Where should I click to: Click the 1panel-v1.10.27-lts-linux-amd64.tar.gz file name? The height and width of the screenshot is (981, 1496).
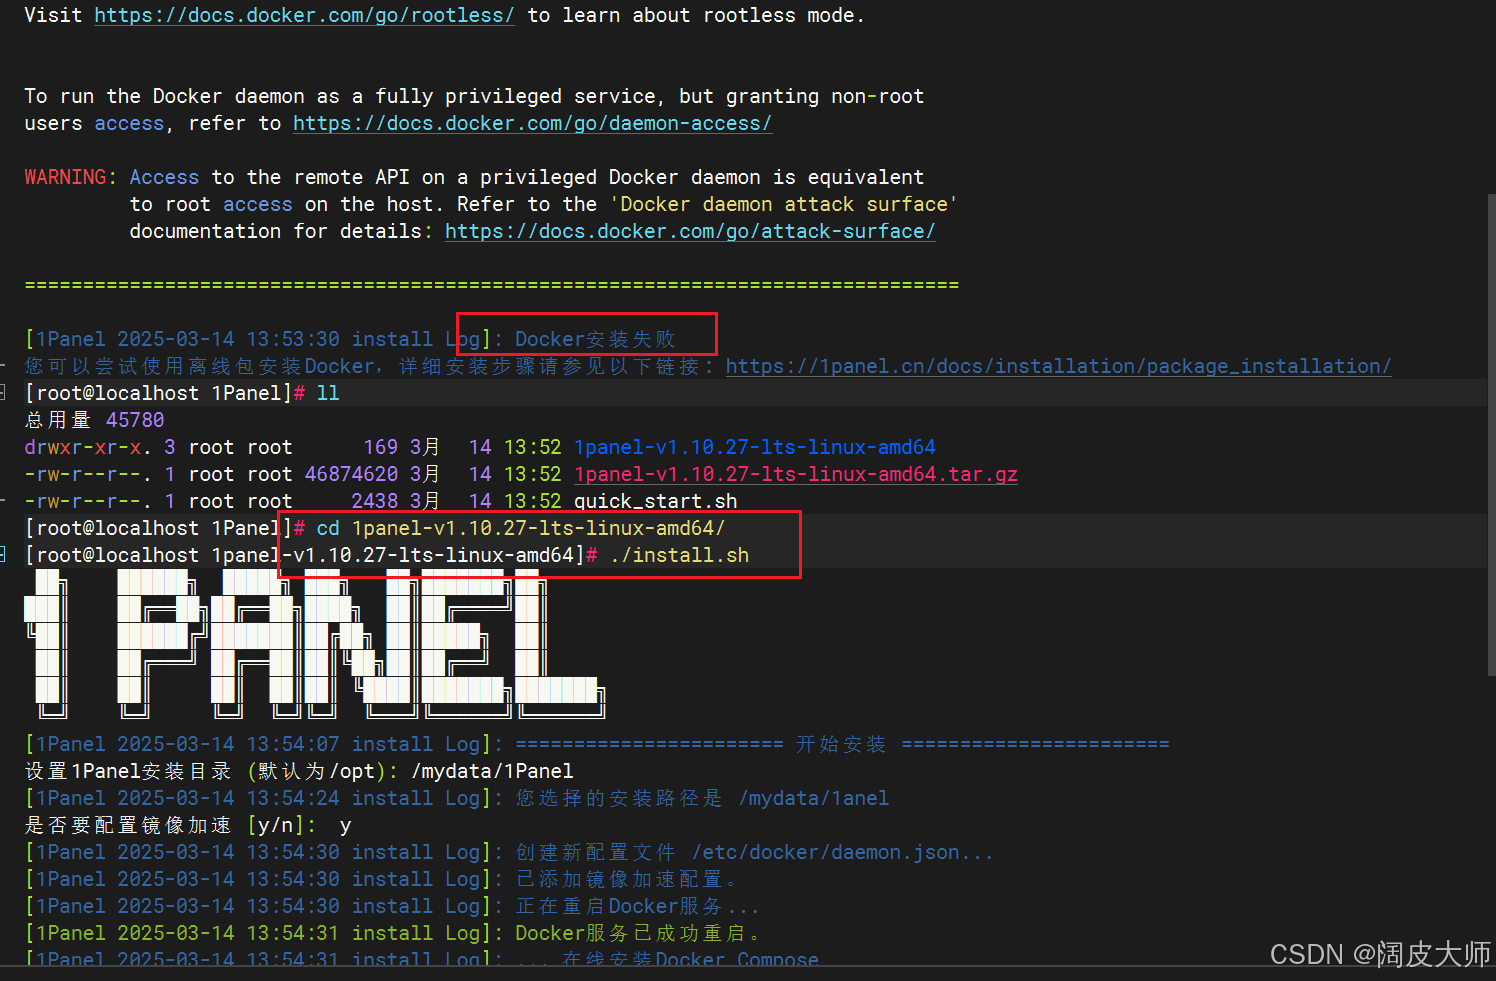tap(796, 474)
